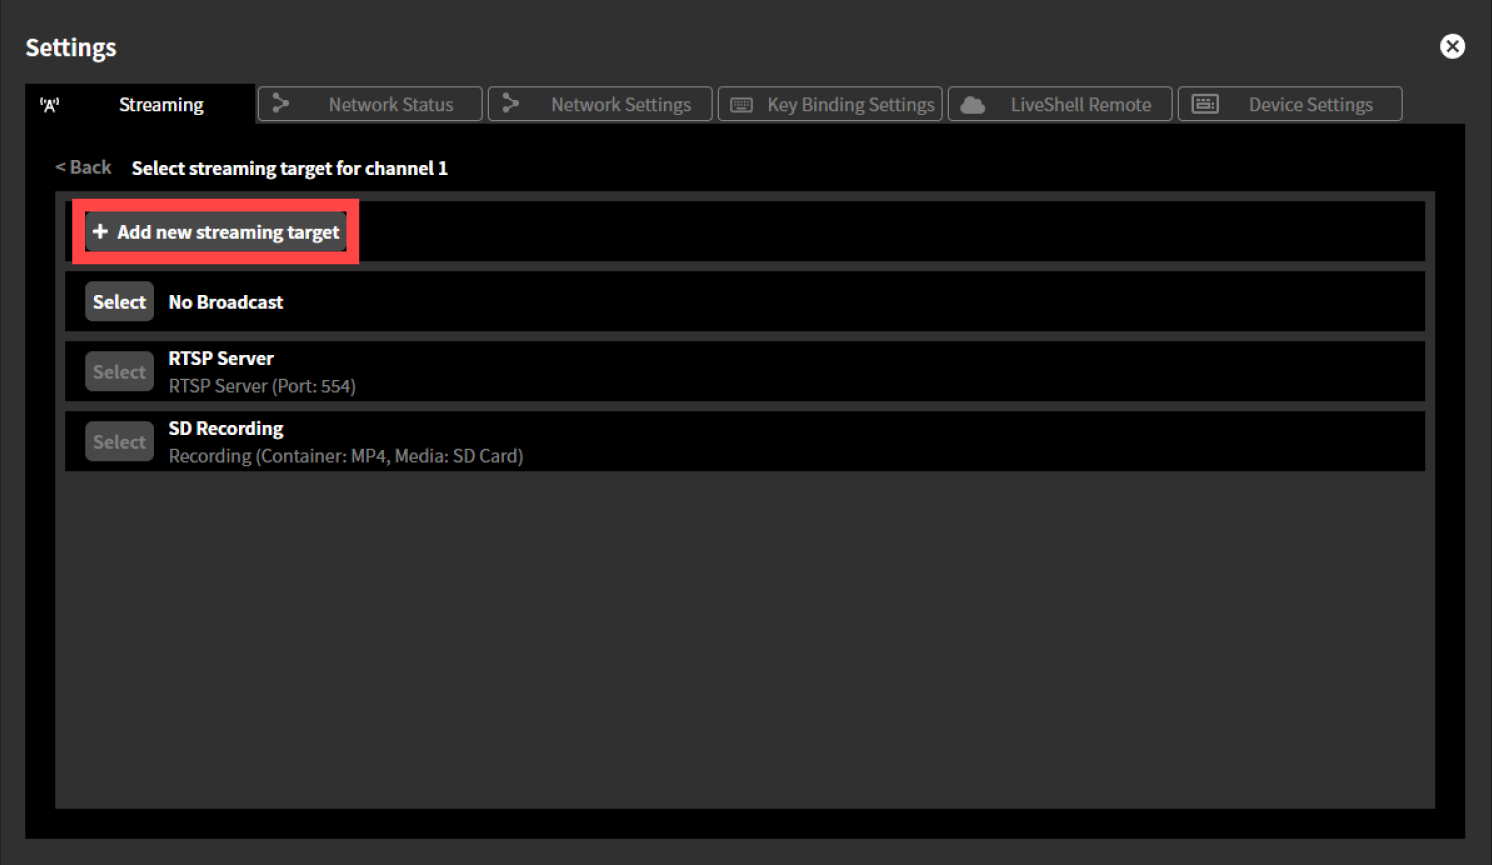Click the circular X icon in Settings header

(x=1452, y=46)
